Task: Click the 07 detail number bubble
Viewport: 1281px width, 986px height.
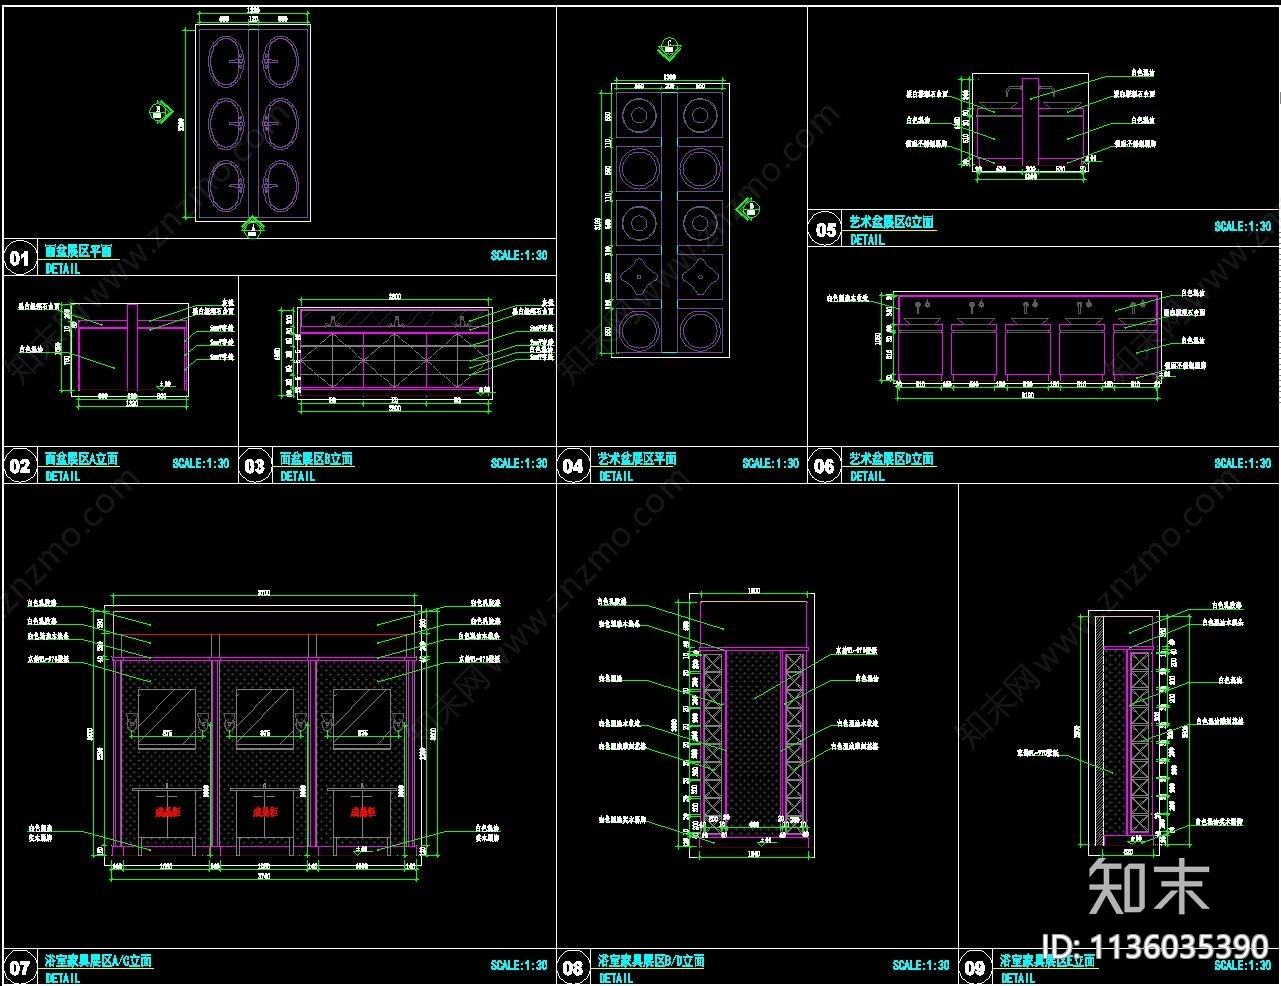Action: (x=20, y=967)
